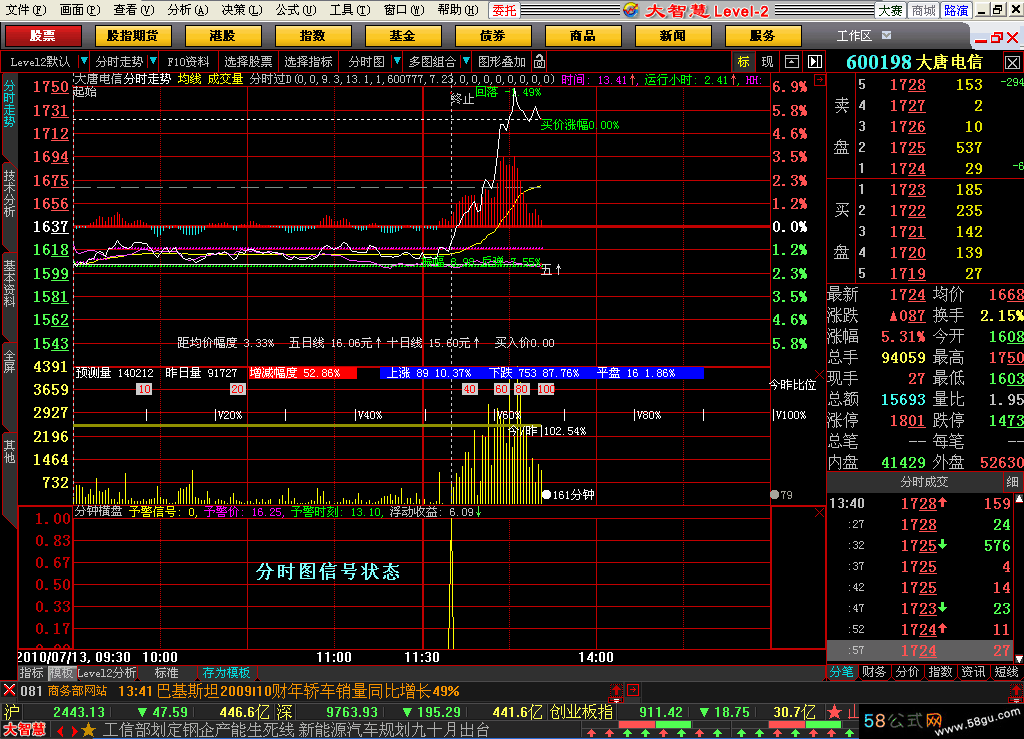Expand the Level2默认 dropdown arrow
Viewport: 1024px width, 739px height.
(x=84, y=61)
